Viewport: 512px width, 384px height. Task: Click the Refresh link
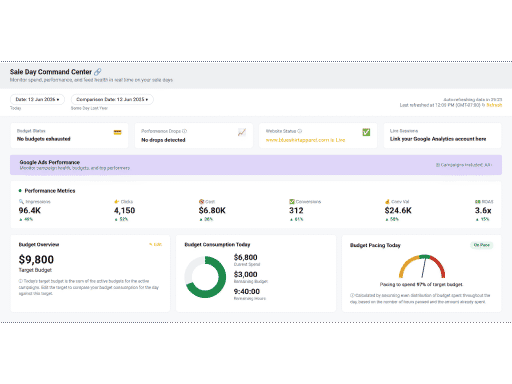point(494,105)
